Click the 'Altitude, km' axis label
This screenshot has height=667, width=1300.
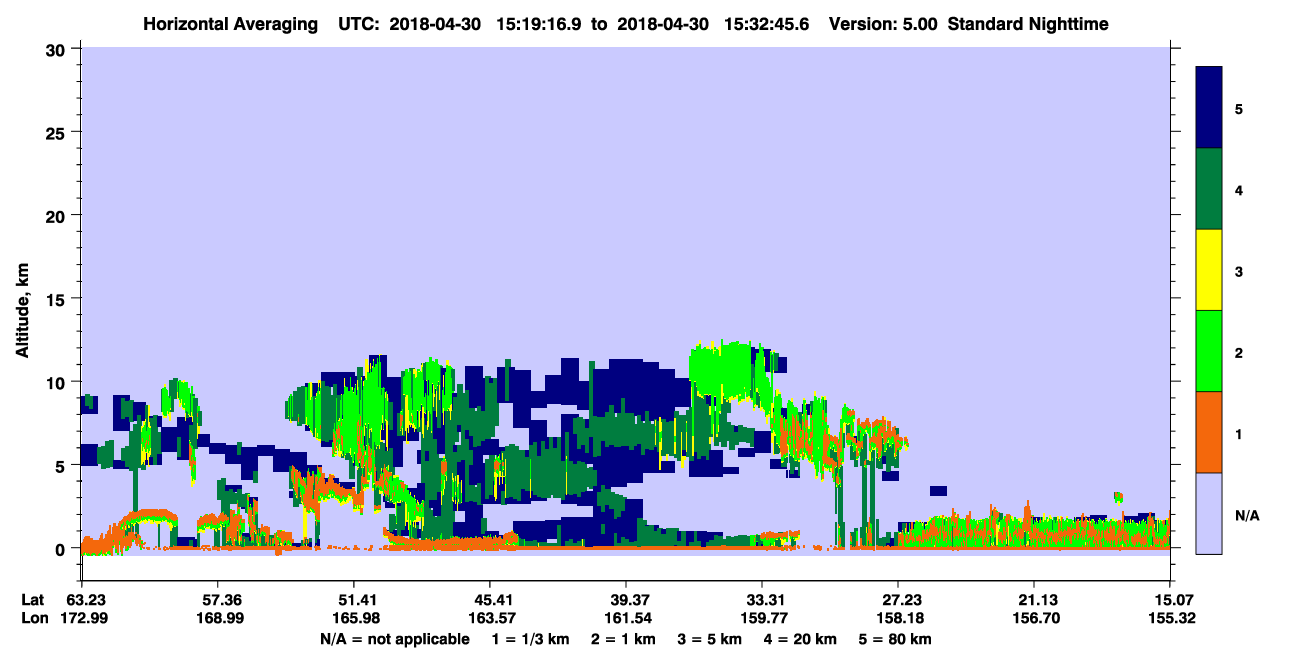[22, 313]
